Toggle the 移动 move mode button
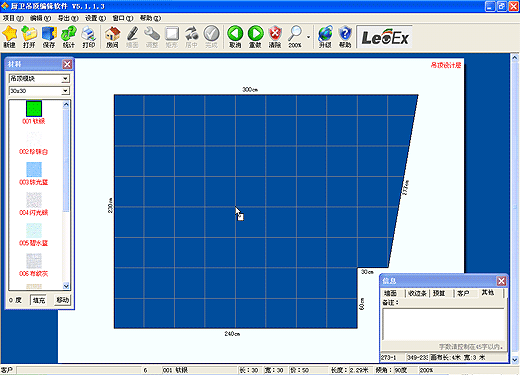Image resolution: width=520 pixels, height=375 pixels. 62,300
